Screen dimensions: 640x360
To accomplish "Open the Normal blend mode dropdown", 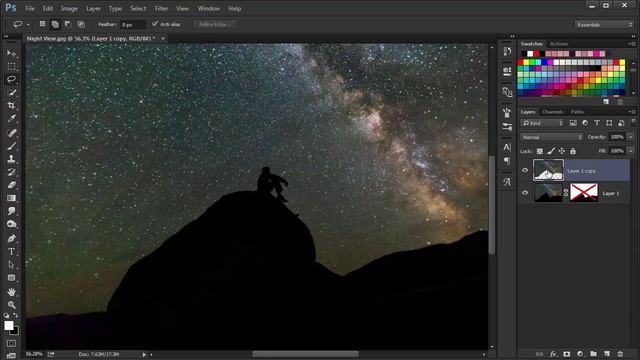I will coord(551,137).
